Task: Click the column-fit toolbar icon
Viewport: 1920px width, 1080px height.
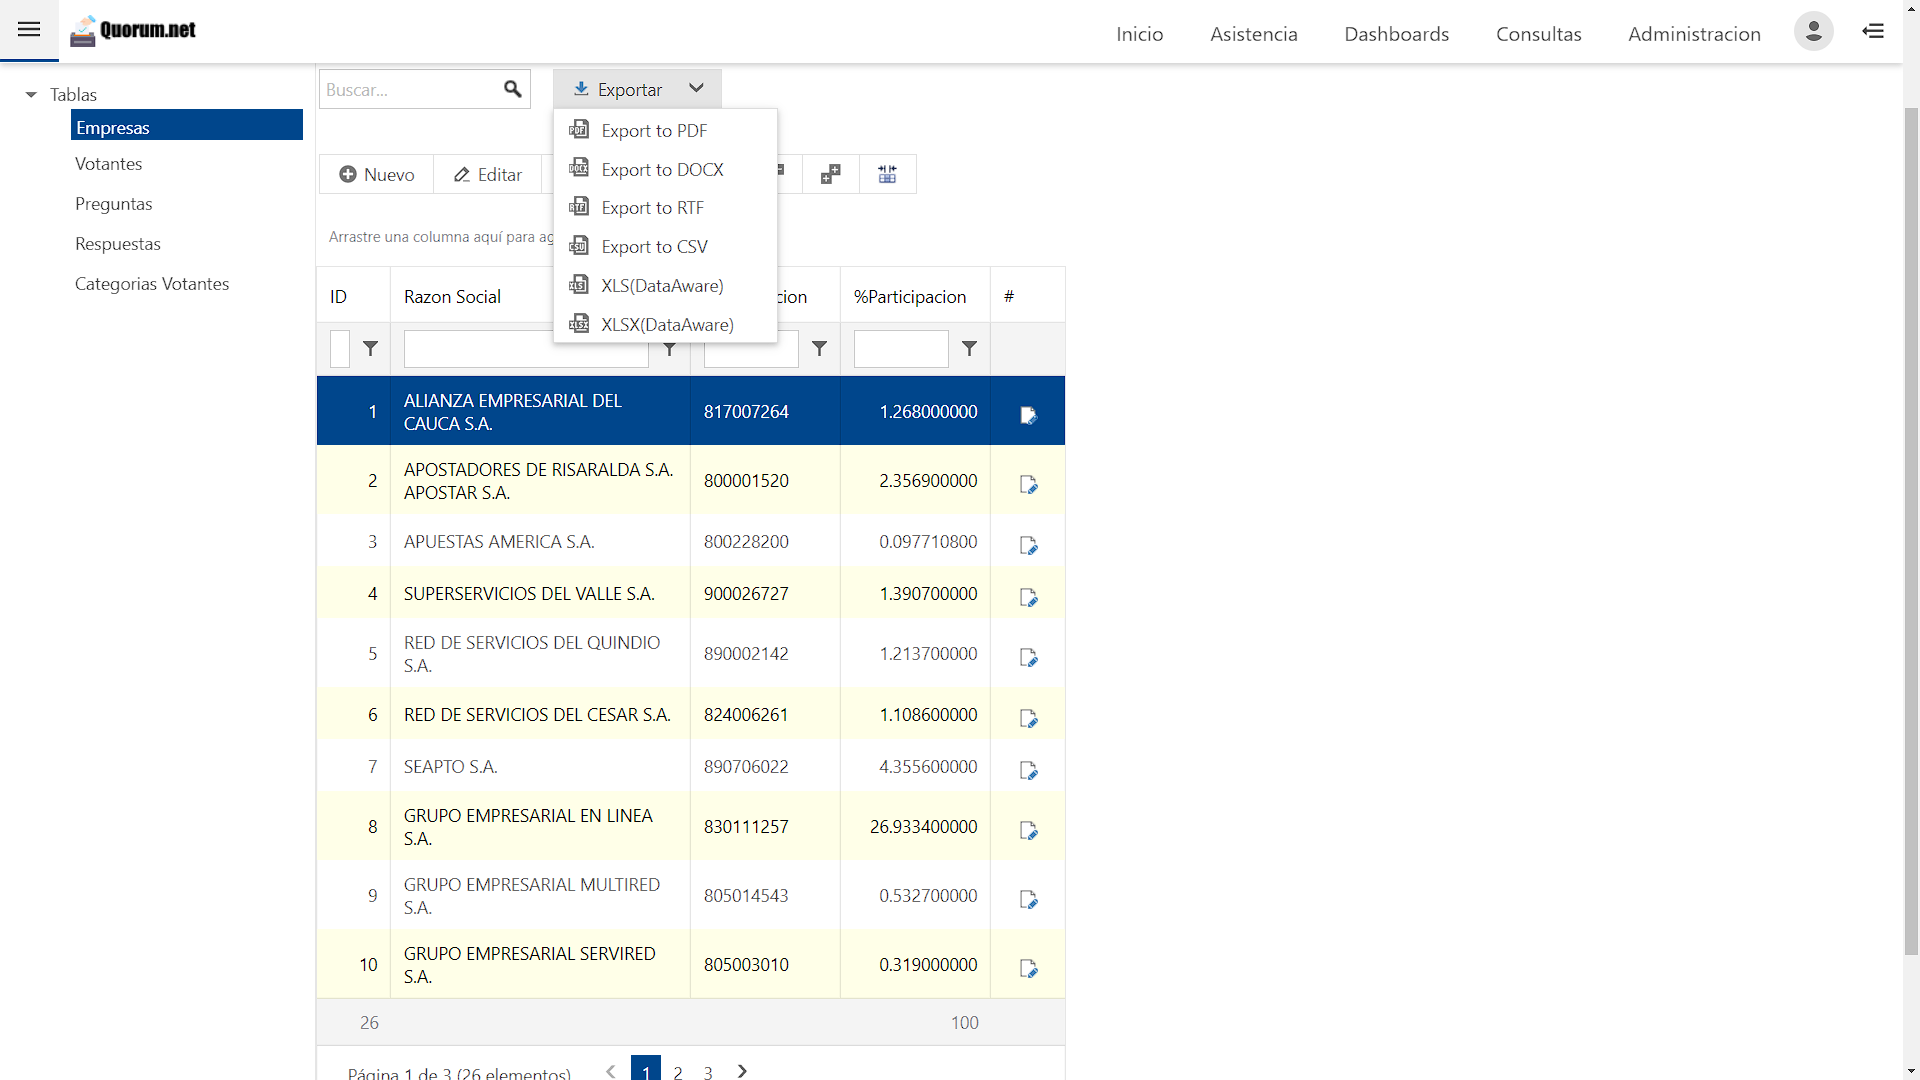Action: tap(887, 175)
